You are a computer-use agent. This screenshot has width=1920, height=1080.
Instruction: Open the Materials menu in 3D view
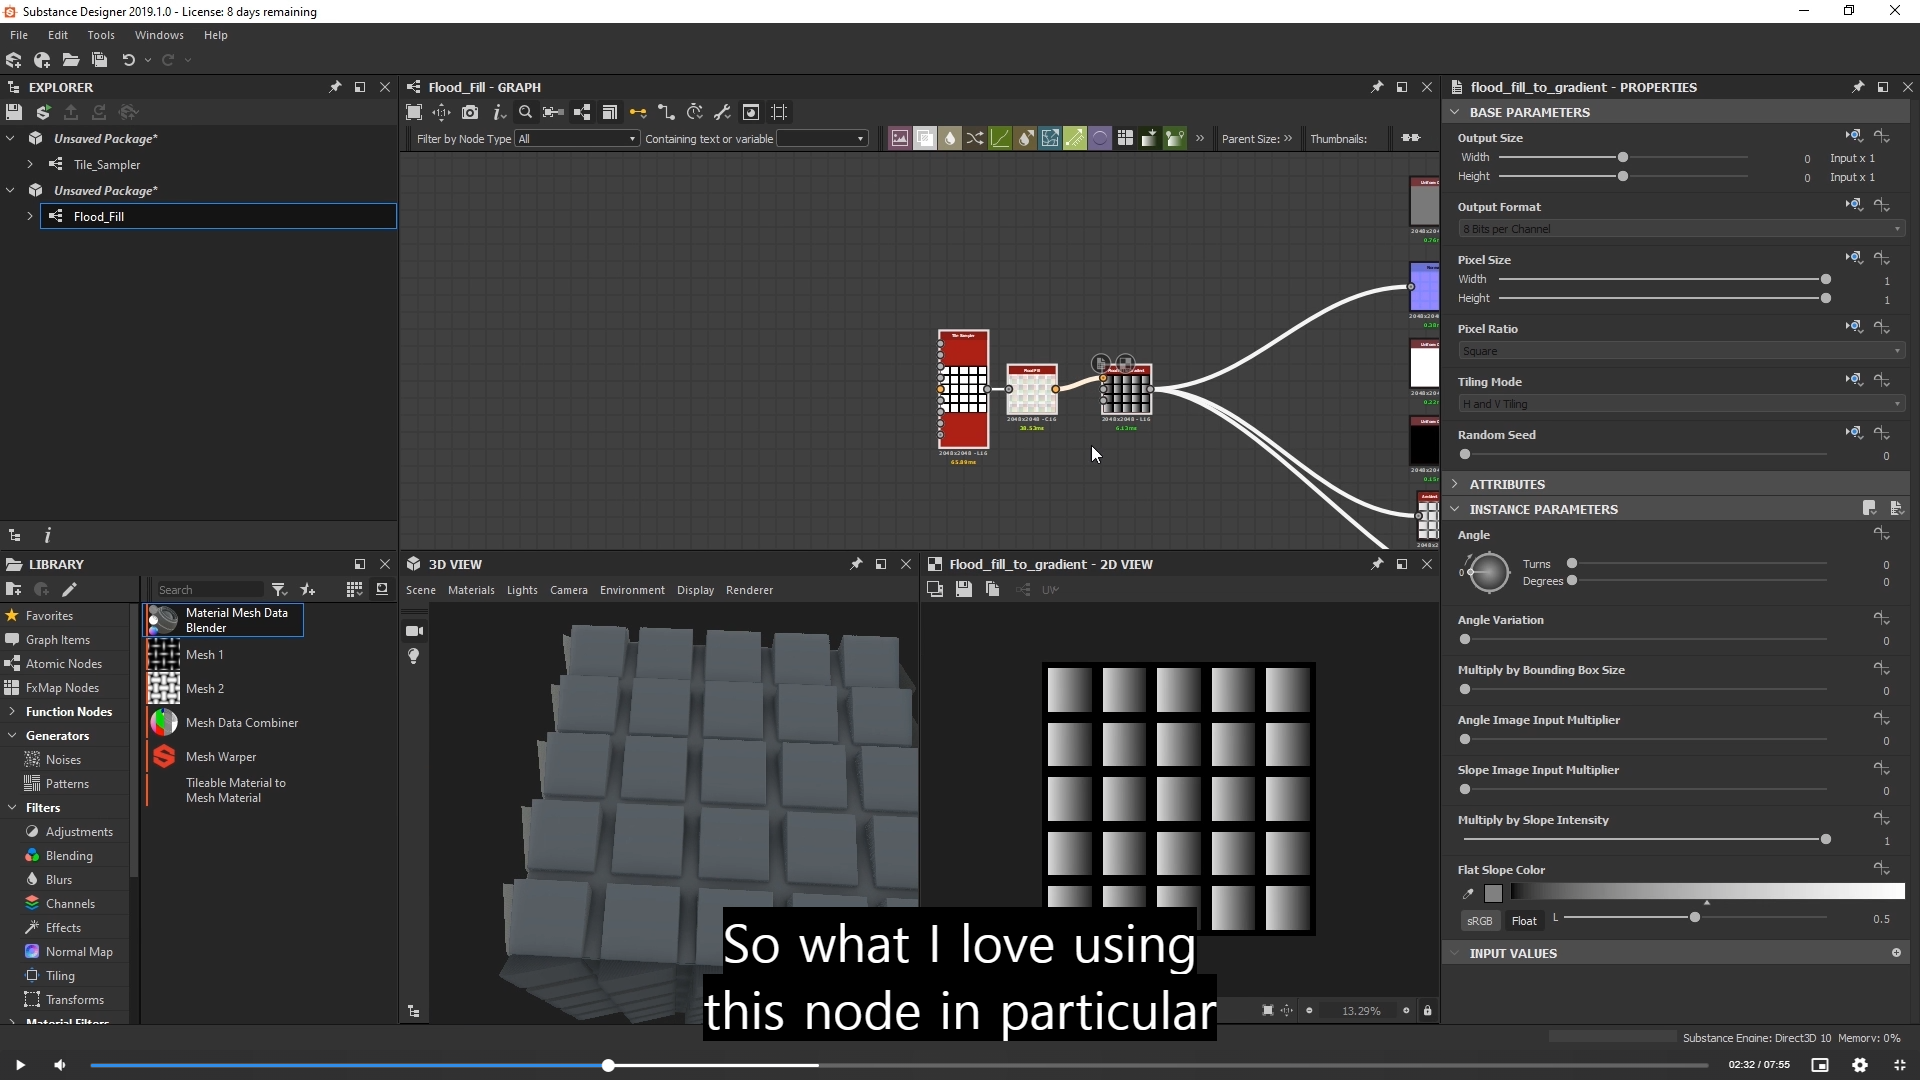tap(471, 590)
